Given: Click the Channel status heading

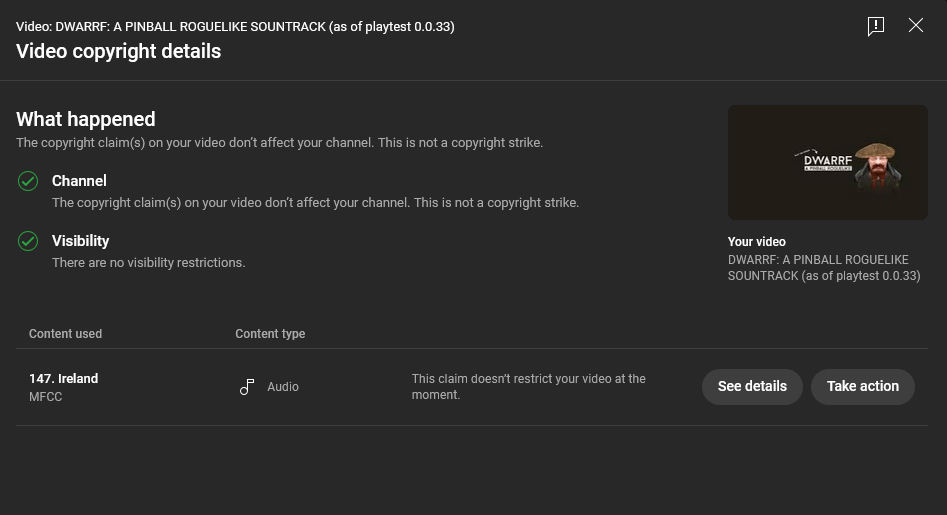Looking at the screenshot, I should (x=79, y=181).
